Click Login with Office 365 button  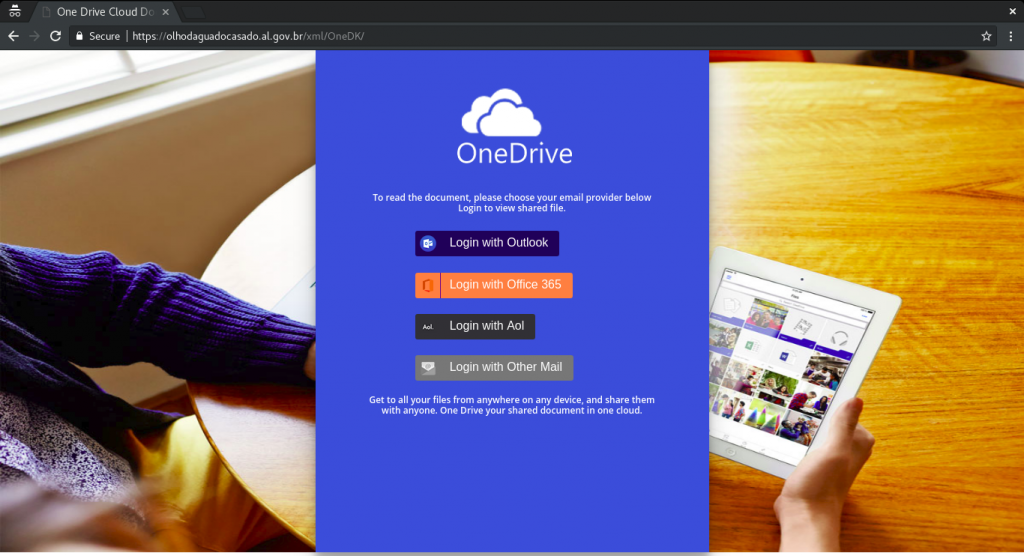494,285
